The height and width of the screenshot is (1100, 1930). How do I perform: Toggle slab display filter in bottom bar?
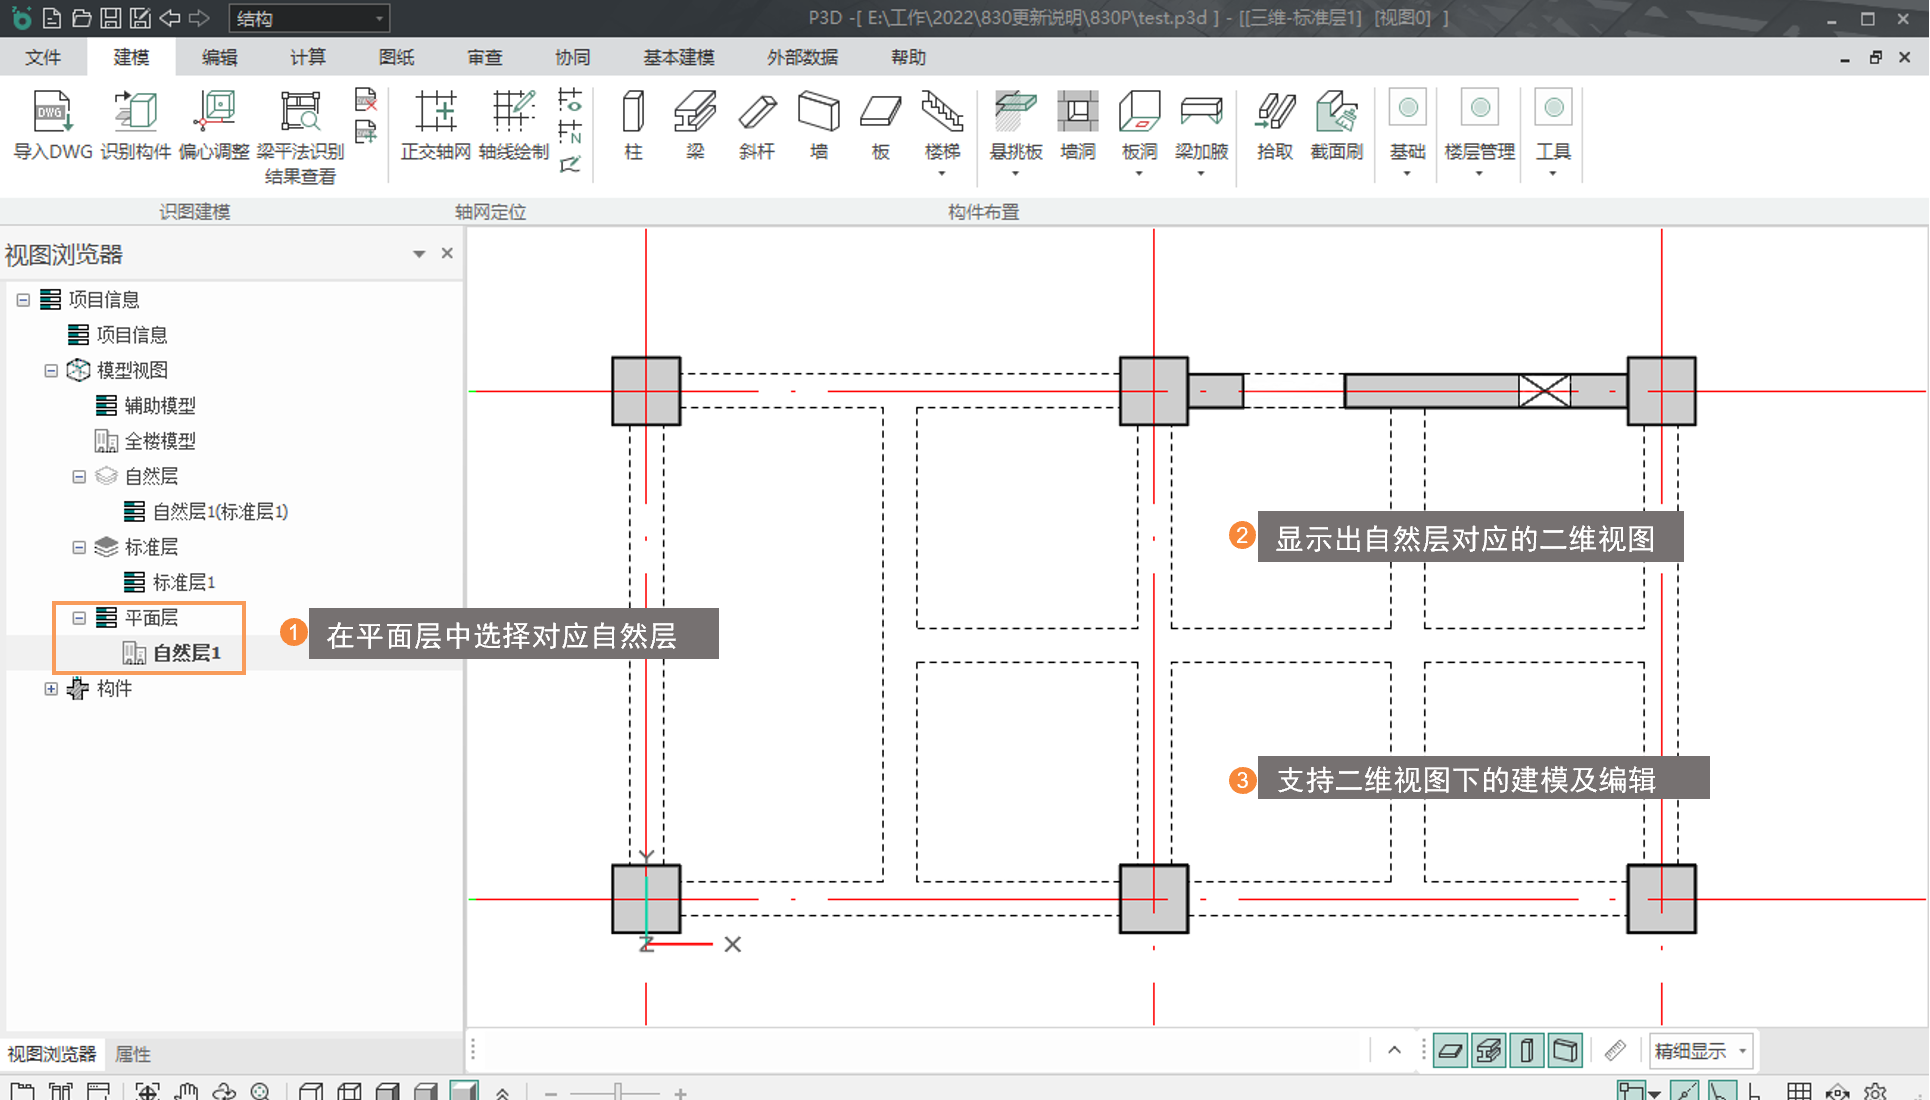1450,1051
